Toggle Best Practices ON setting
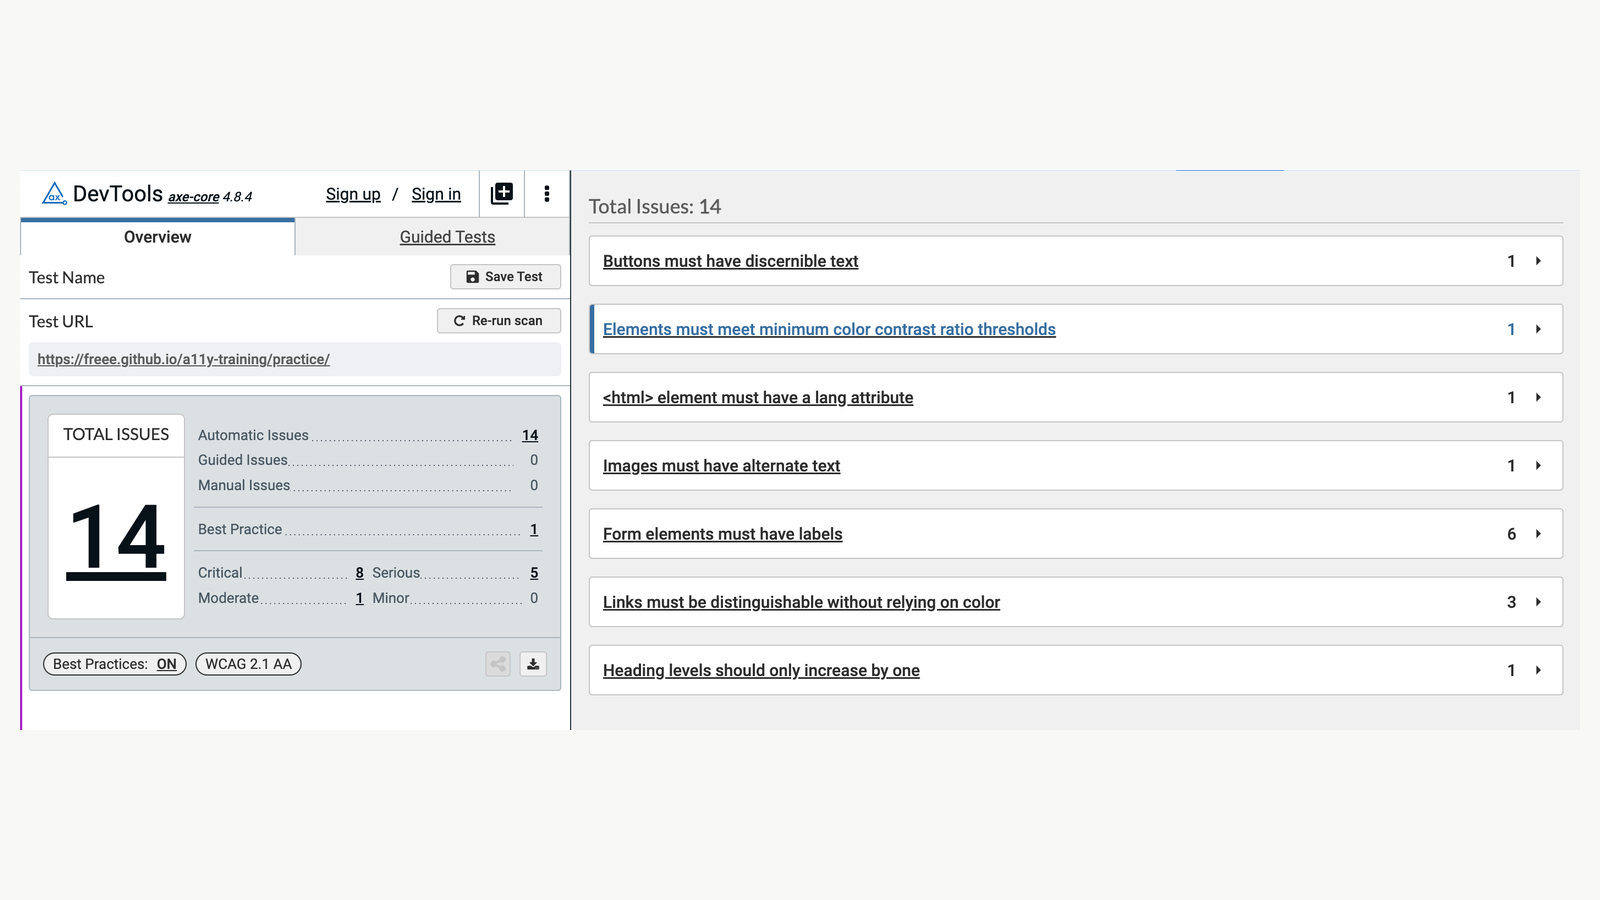The image size is (1600, 900). pos(115,664)
